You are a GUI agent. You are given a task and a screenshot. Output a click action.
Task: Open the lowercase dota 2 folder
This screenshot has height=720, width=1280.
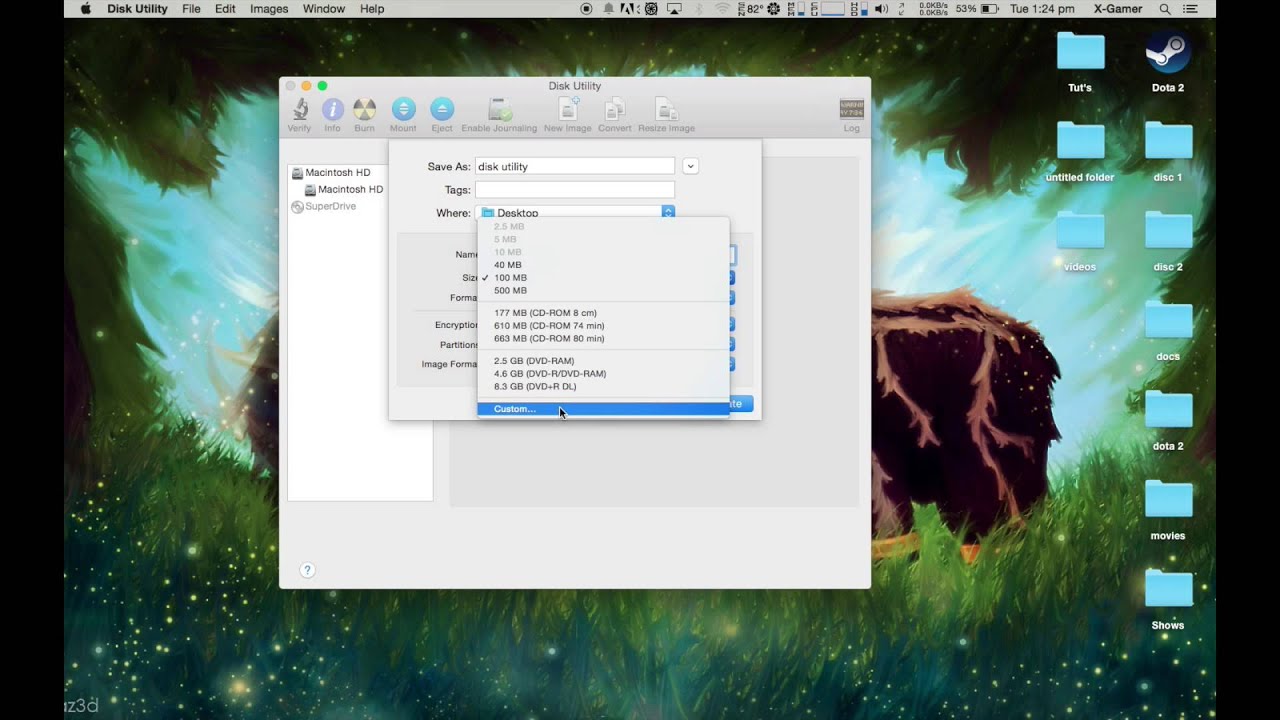(x=1168, y=419)
